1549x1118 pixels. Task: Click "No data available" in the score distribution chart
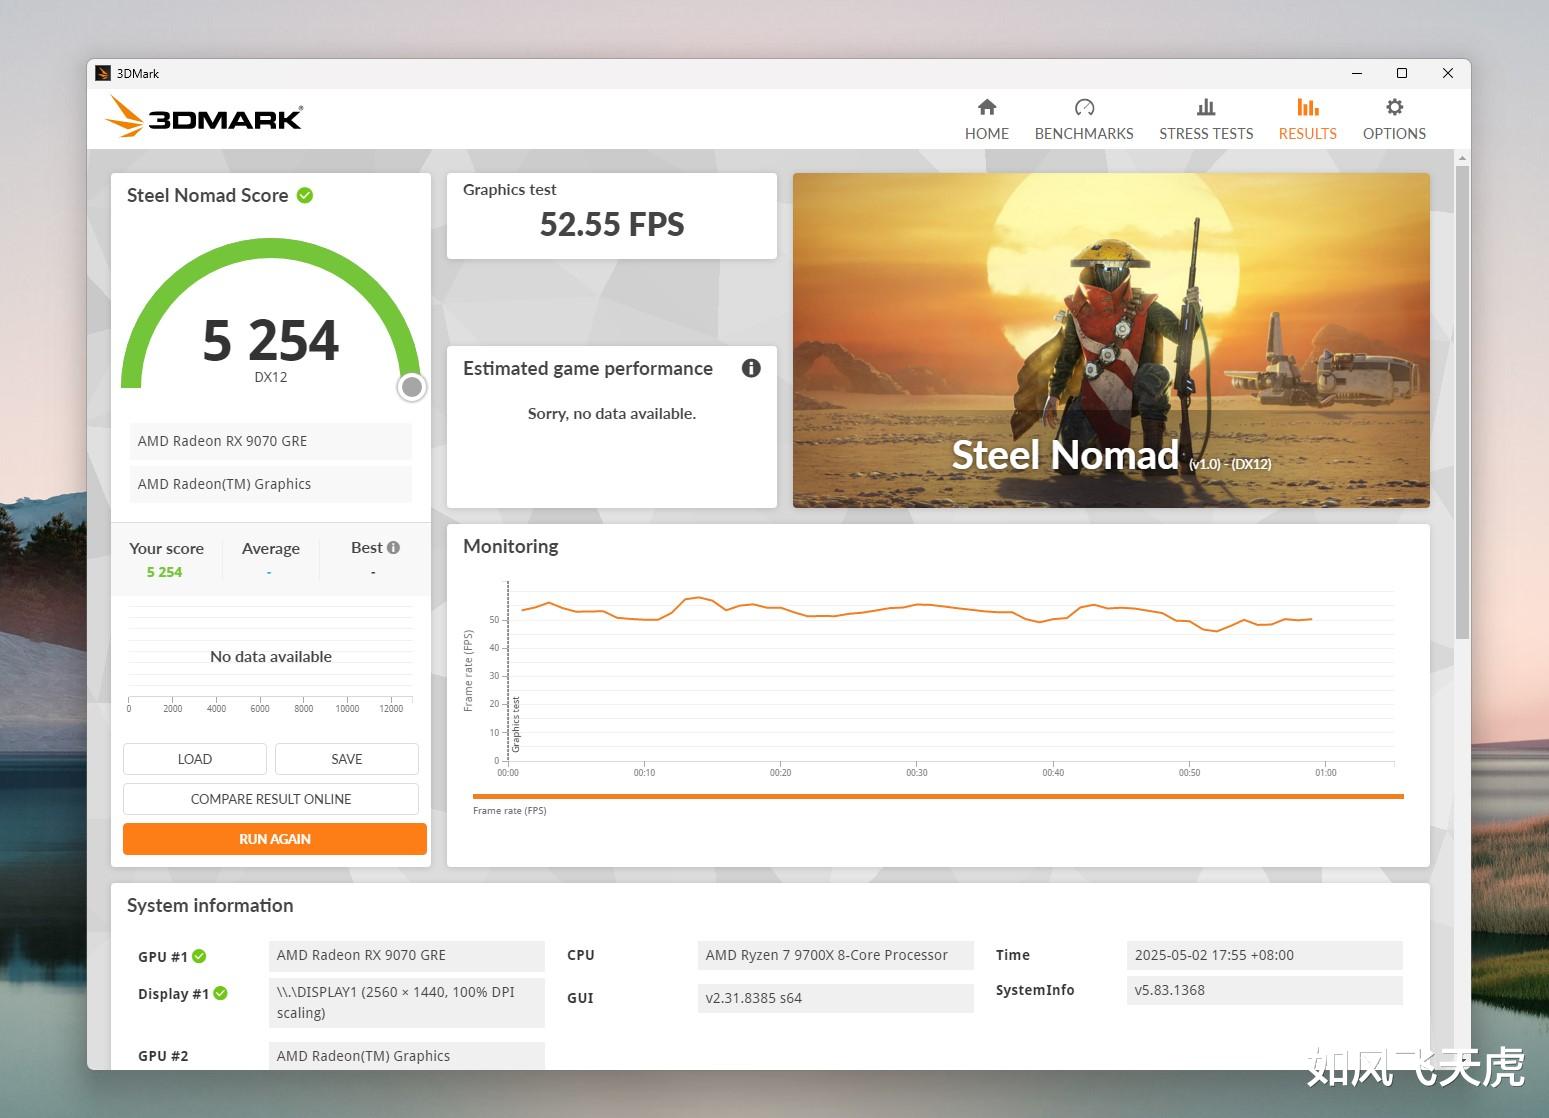(x=271, y=657)
